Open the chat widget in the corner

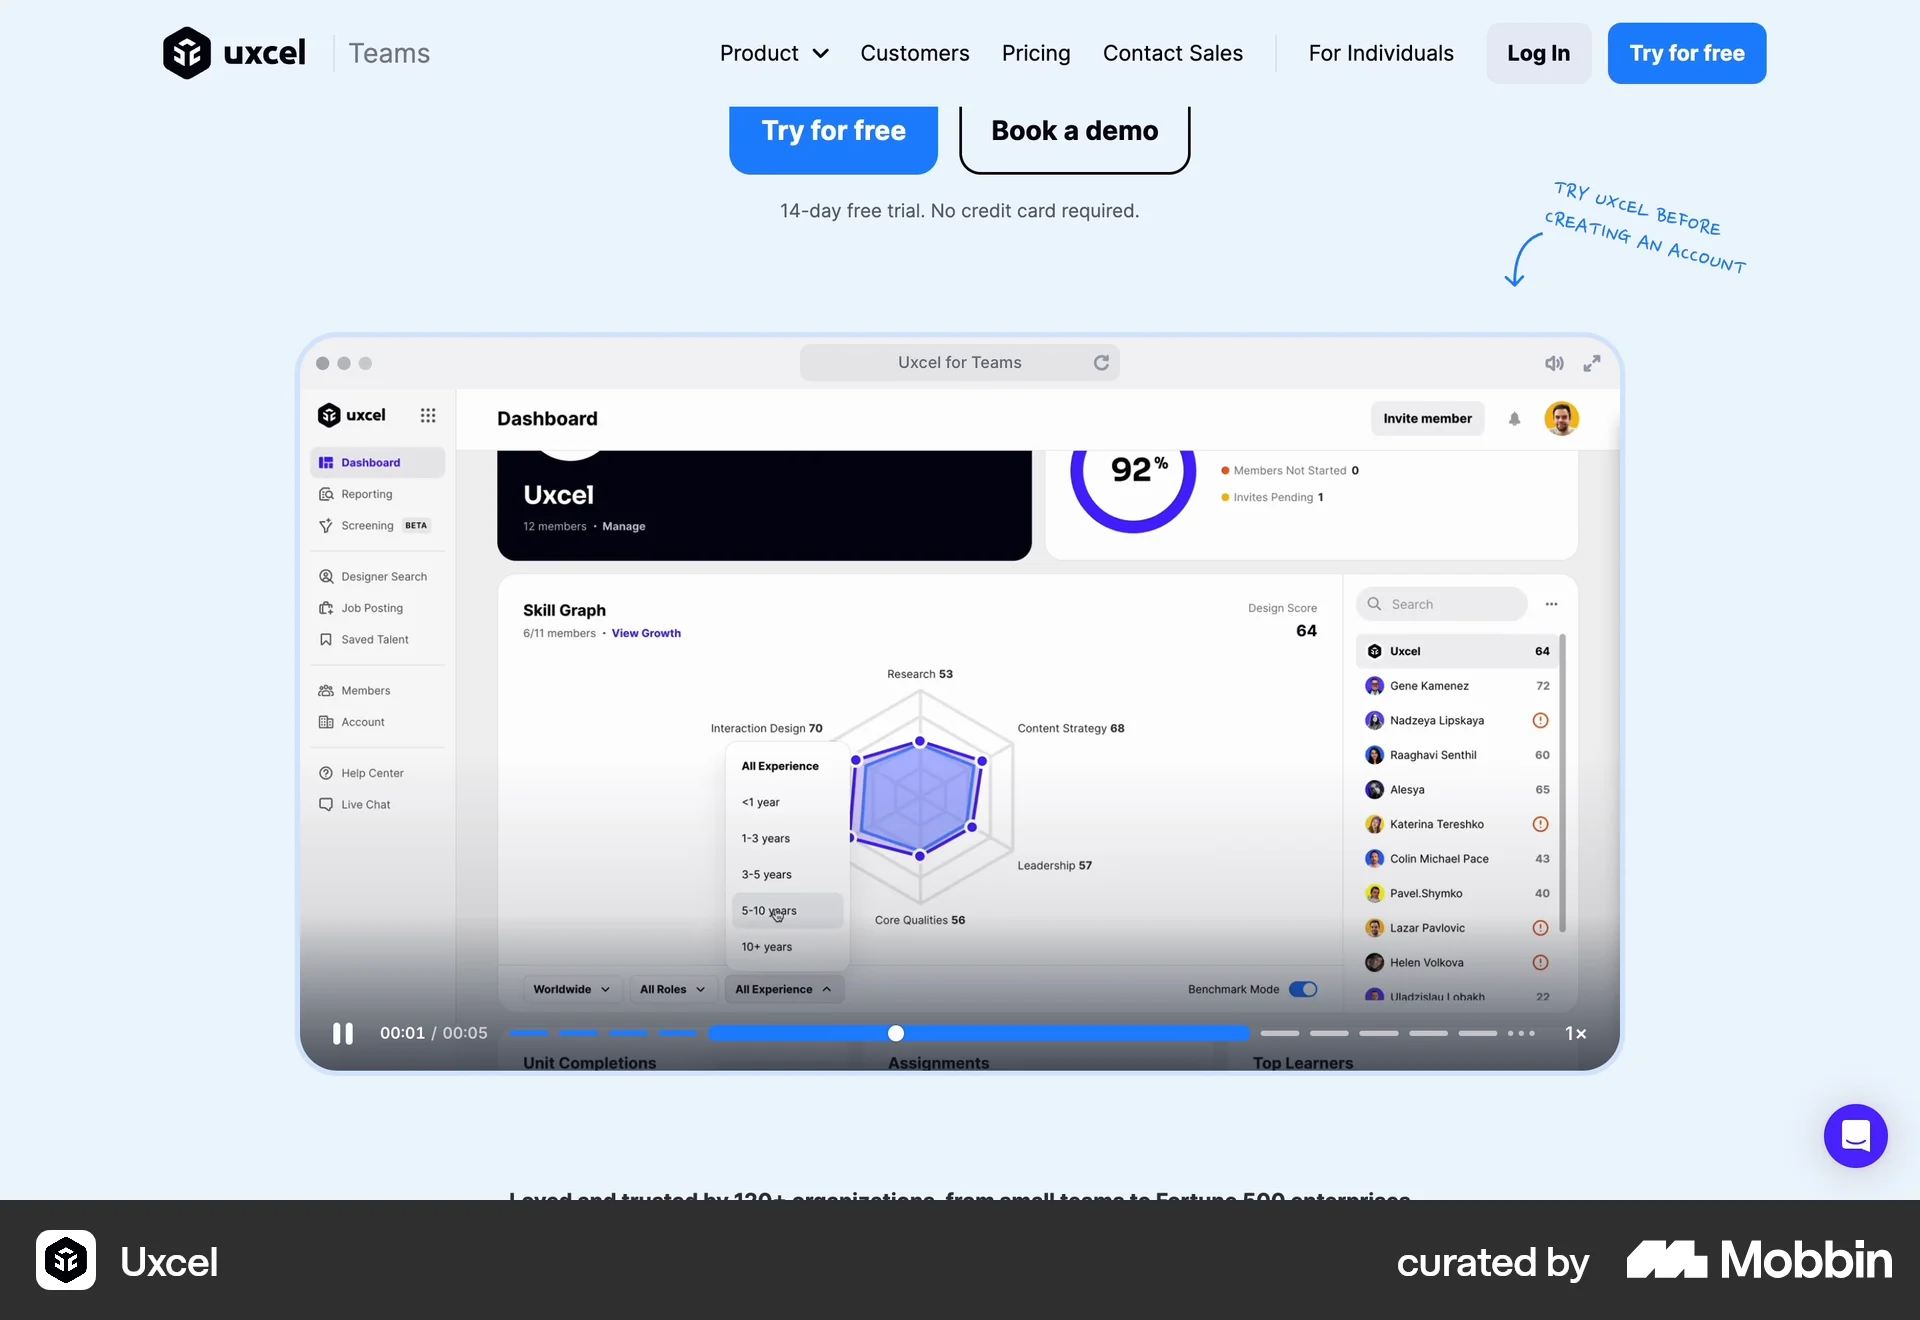[1854, 1136]
